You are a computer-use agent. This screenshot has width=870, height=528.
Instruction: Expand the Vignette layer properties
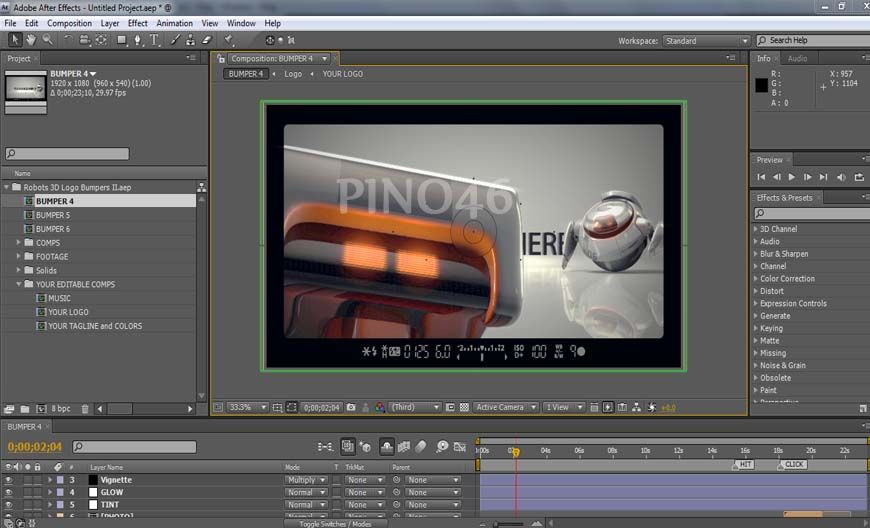pos(50,480)
